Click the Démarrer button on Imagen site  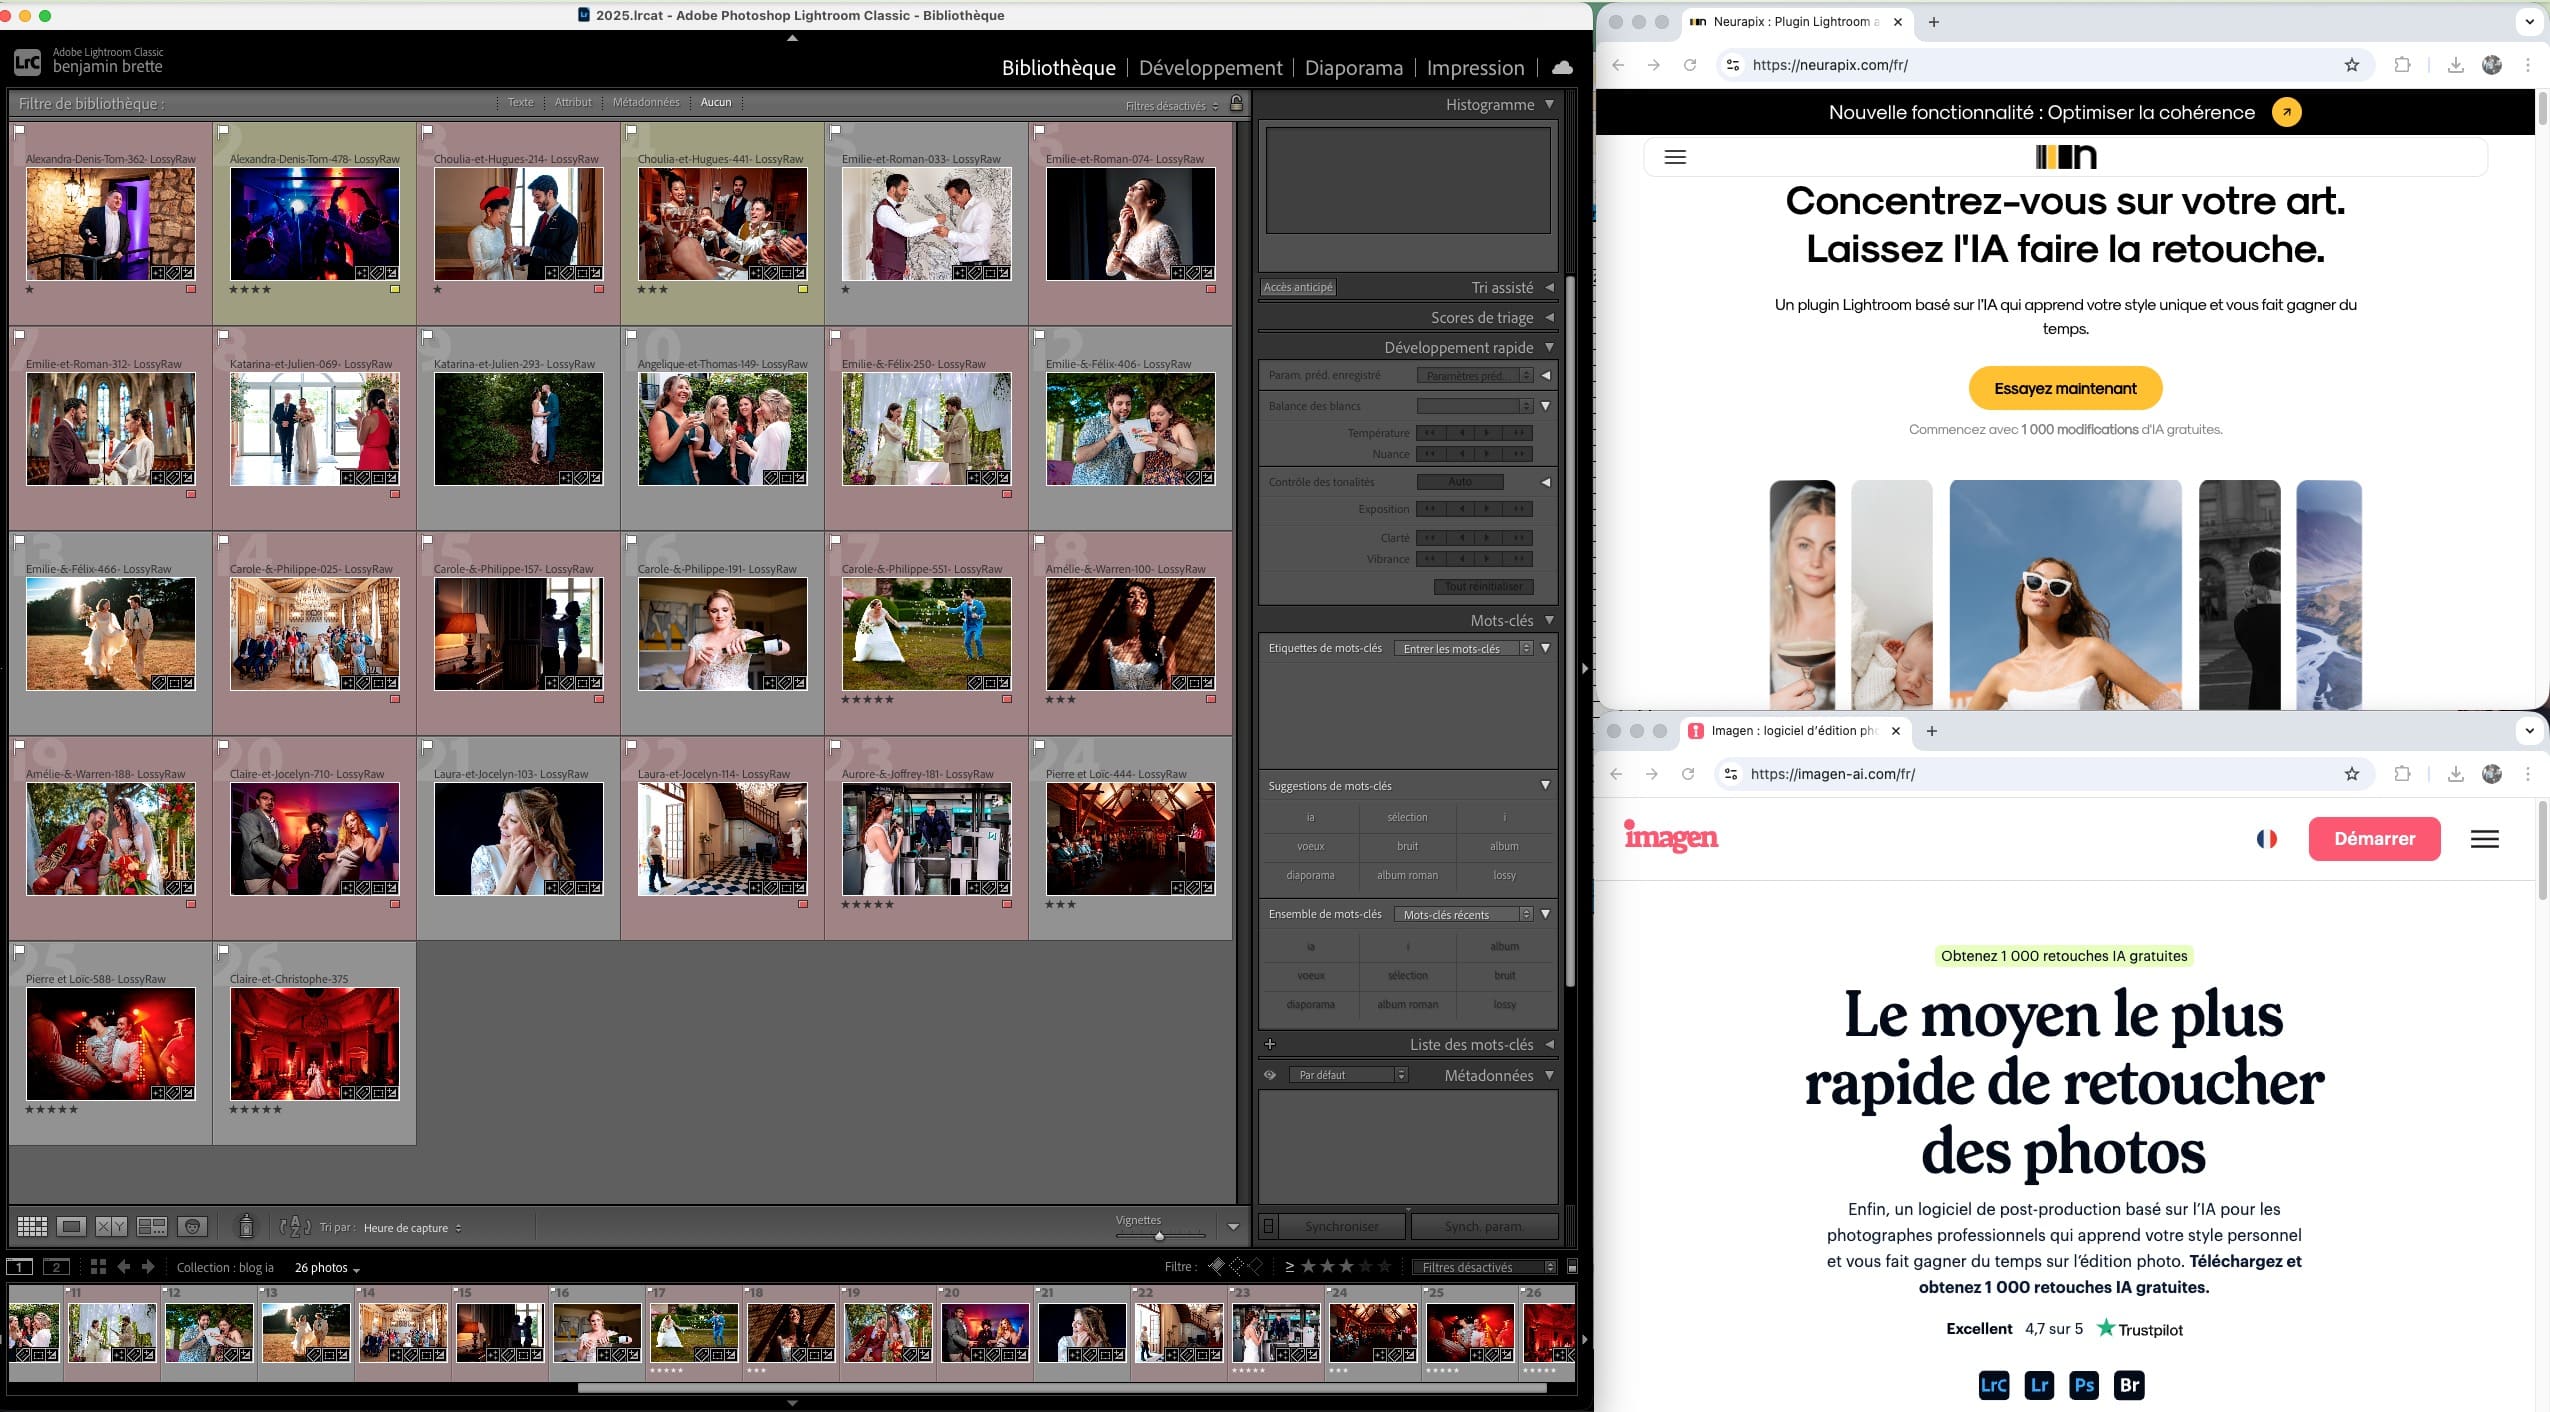[2374, 839]
